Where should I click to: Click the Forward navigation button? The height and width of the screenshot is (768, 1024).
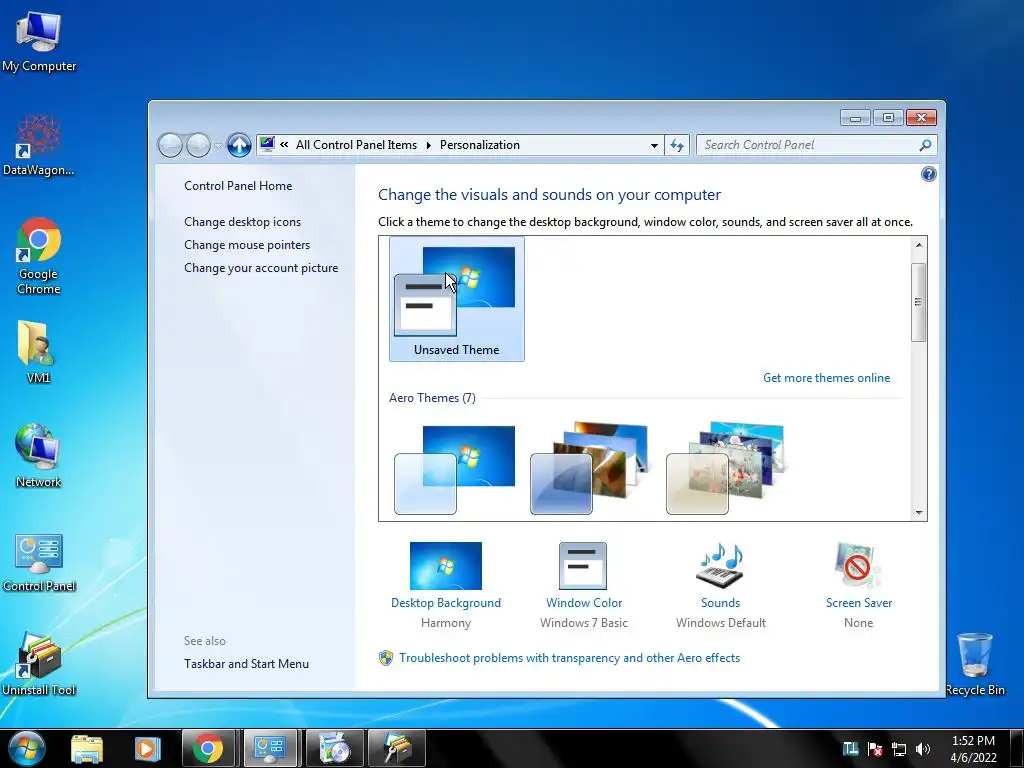pos(198,145)
